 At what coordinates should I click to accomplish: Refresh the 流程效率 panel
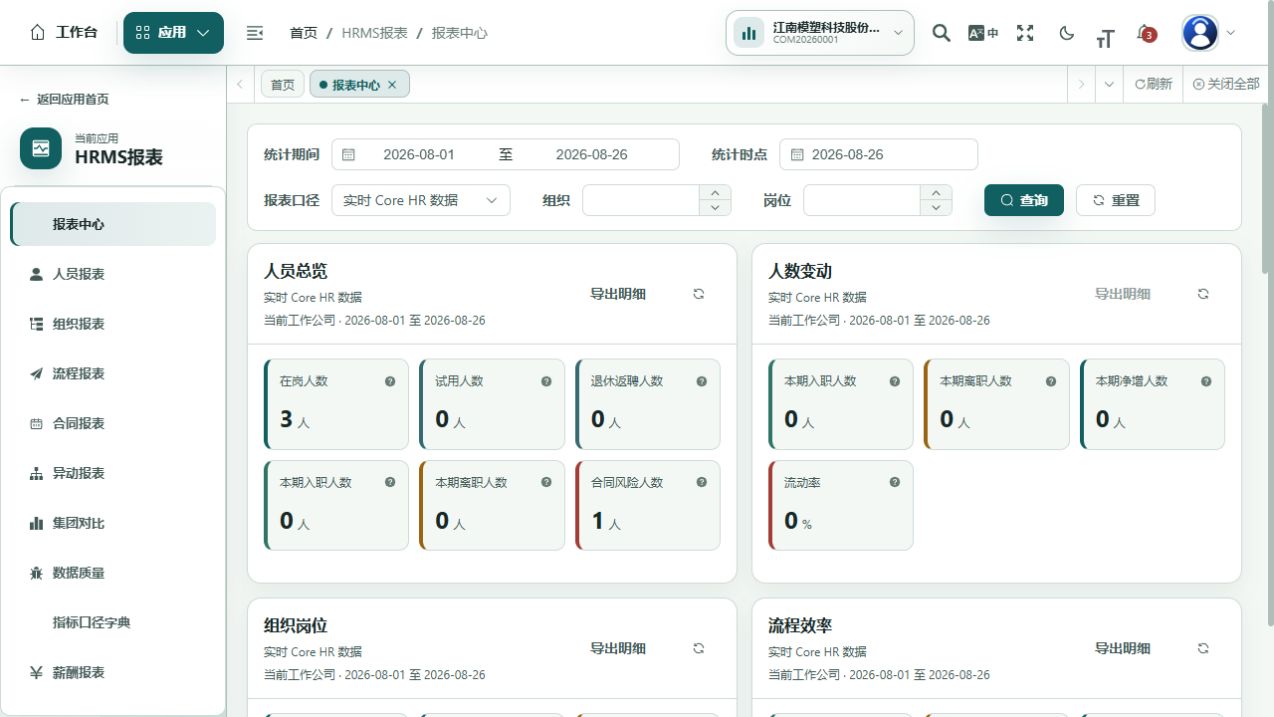1203,648
